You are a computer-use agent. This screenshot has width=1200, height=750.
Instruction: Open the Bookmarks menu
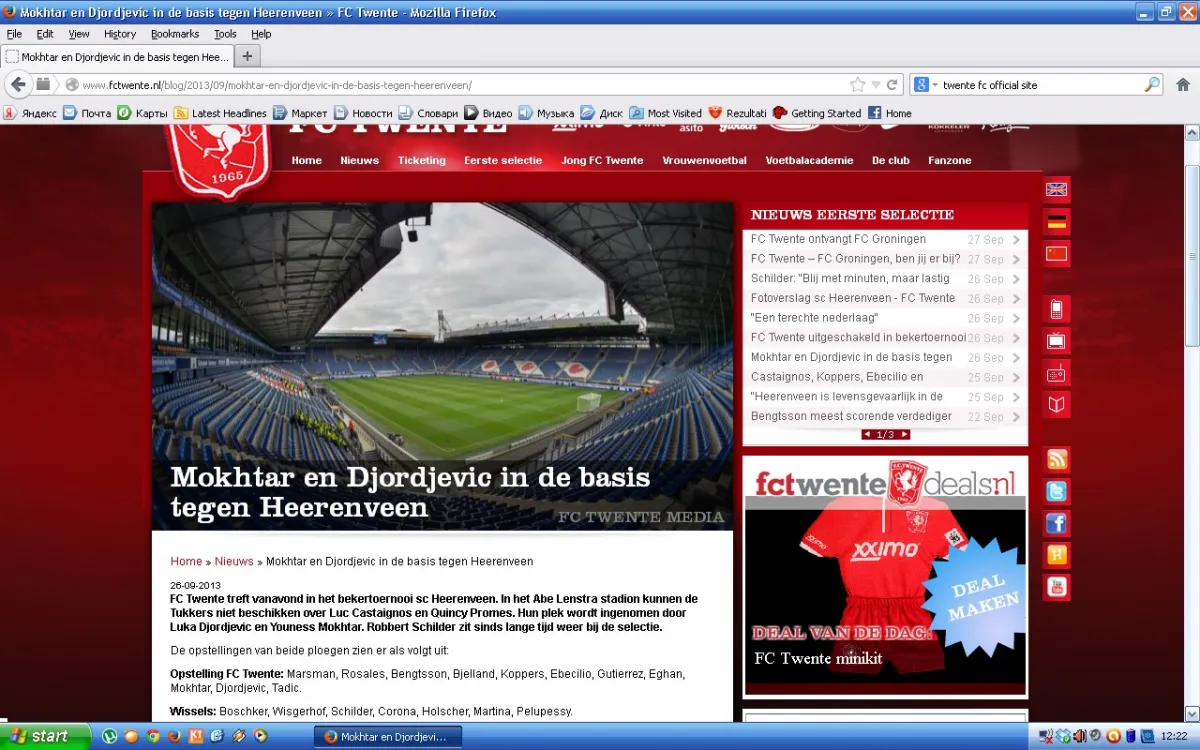click(x=175, y=34)
